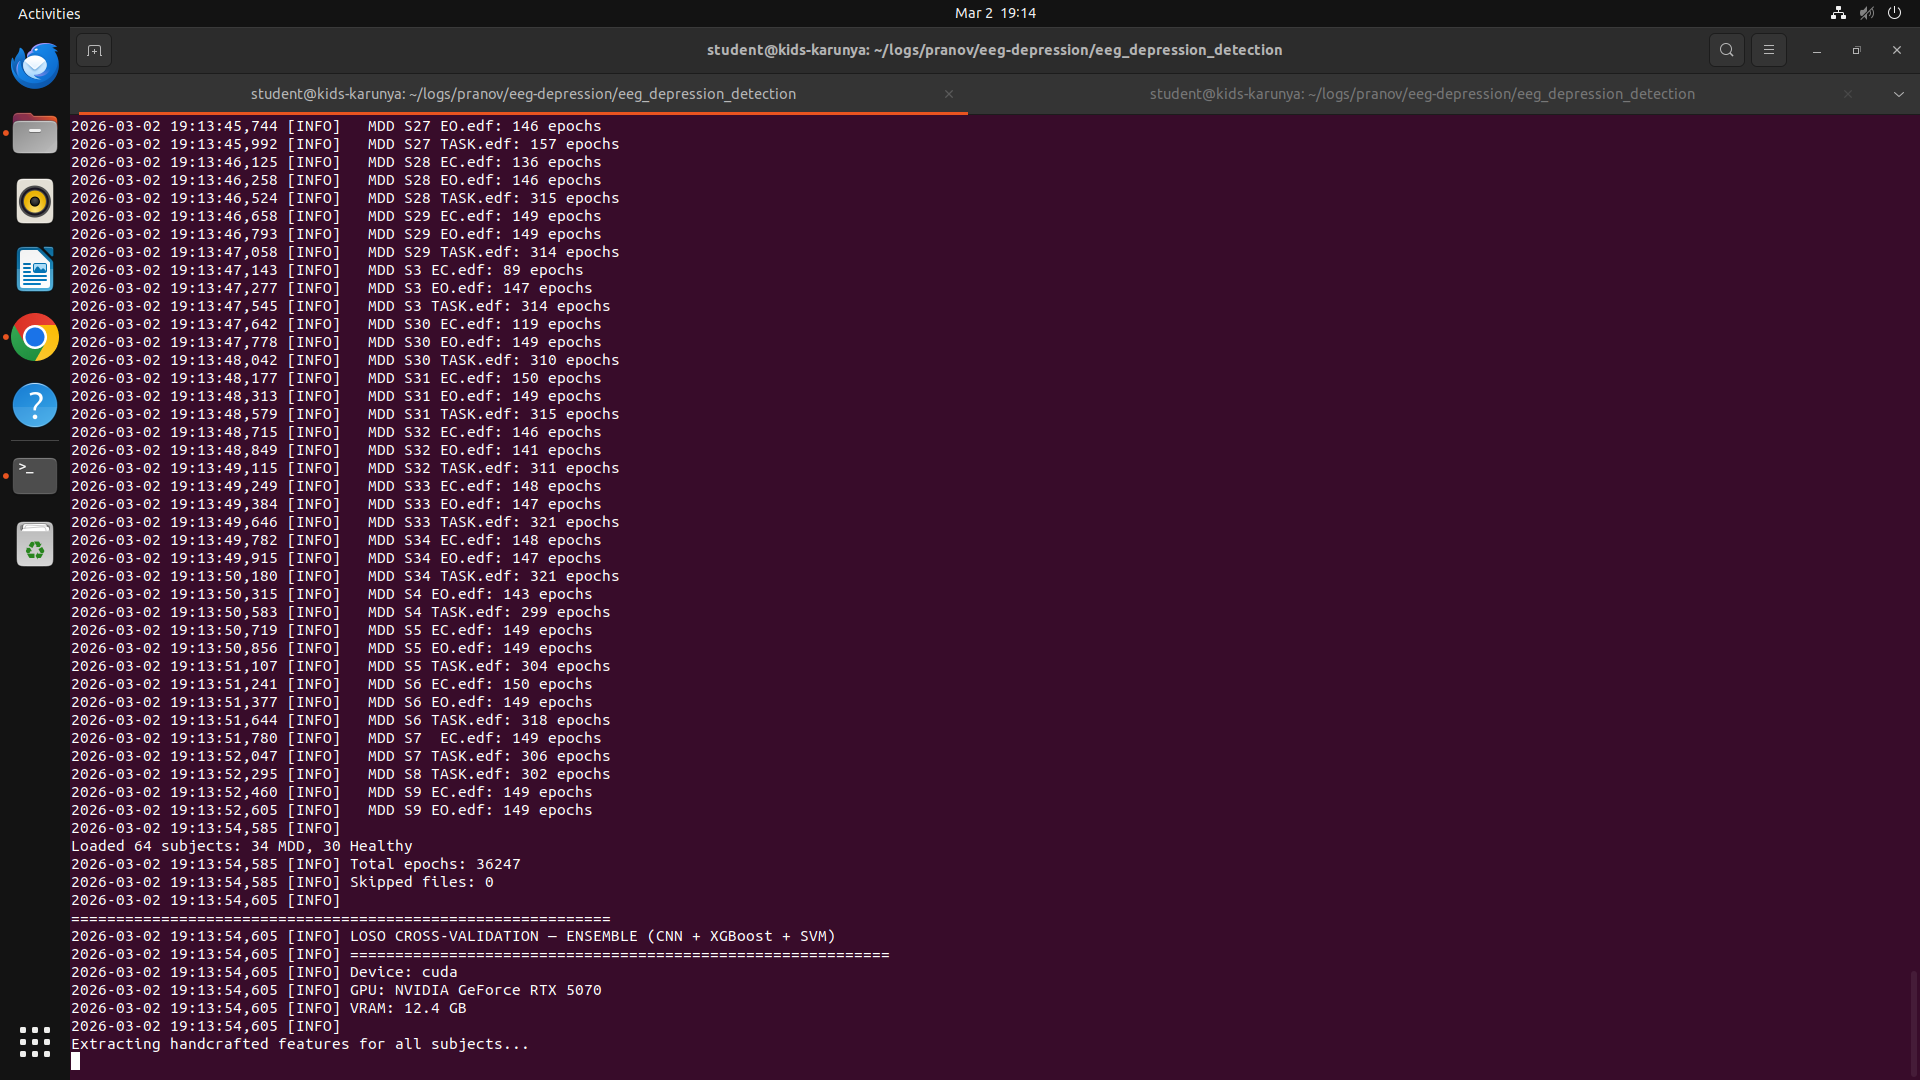This screenshot has width=1920, height=1080.
Task: Open Rhythmbox music player
Action: 35,202
